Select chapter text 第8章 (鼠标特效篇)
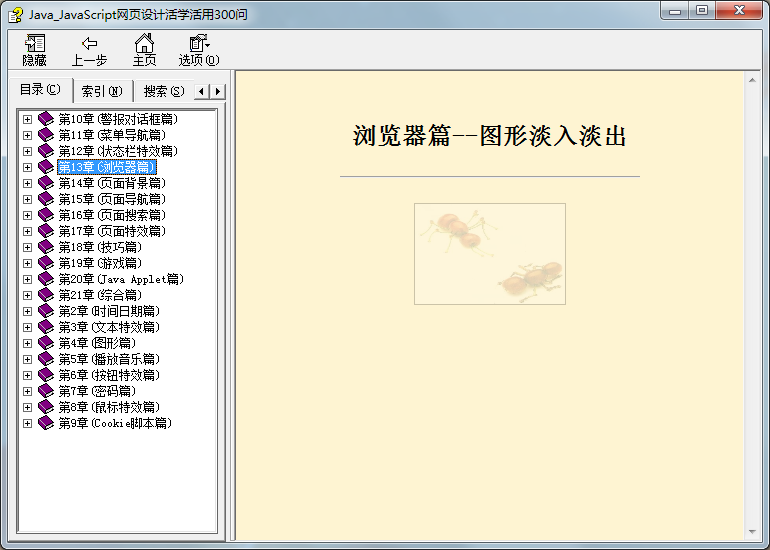770x550 pixels. tap(110, 407)
